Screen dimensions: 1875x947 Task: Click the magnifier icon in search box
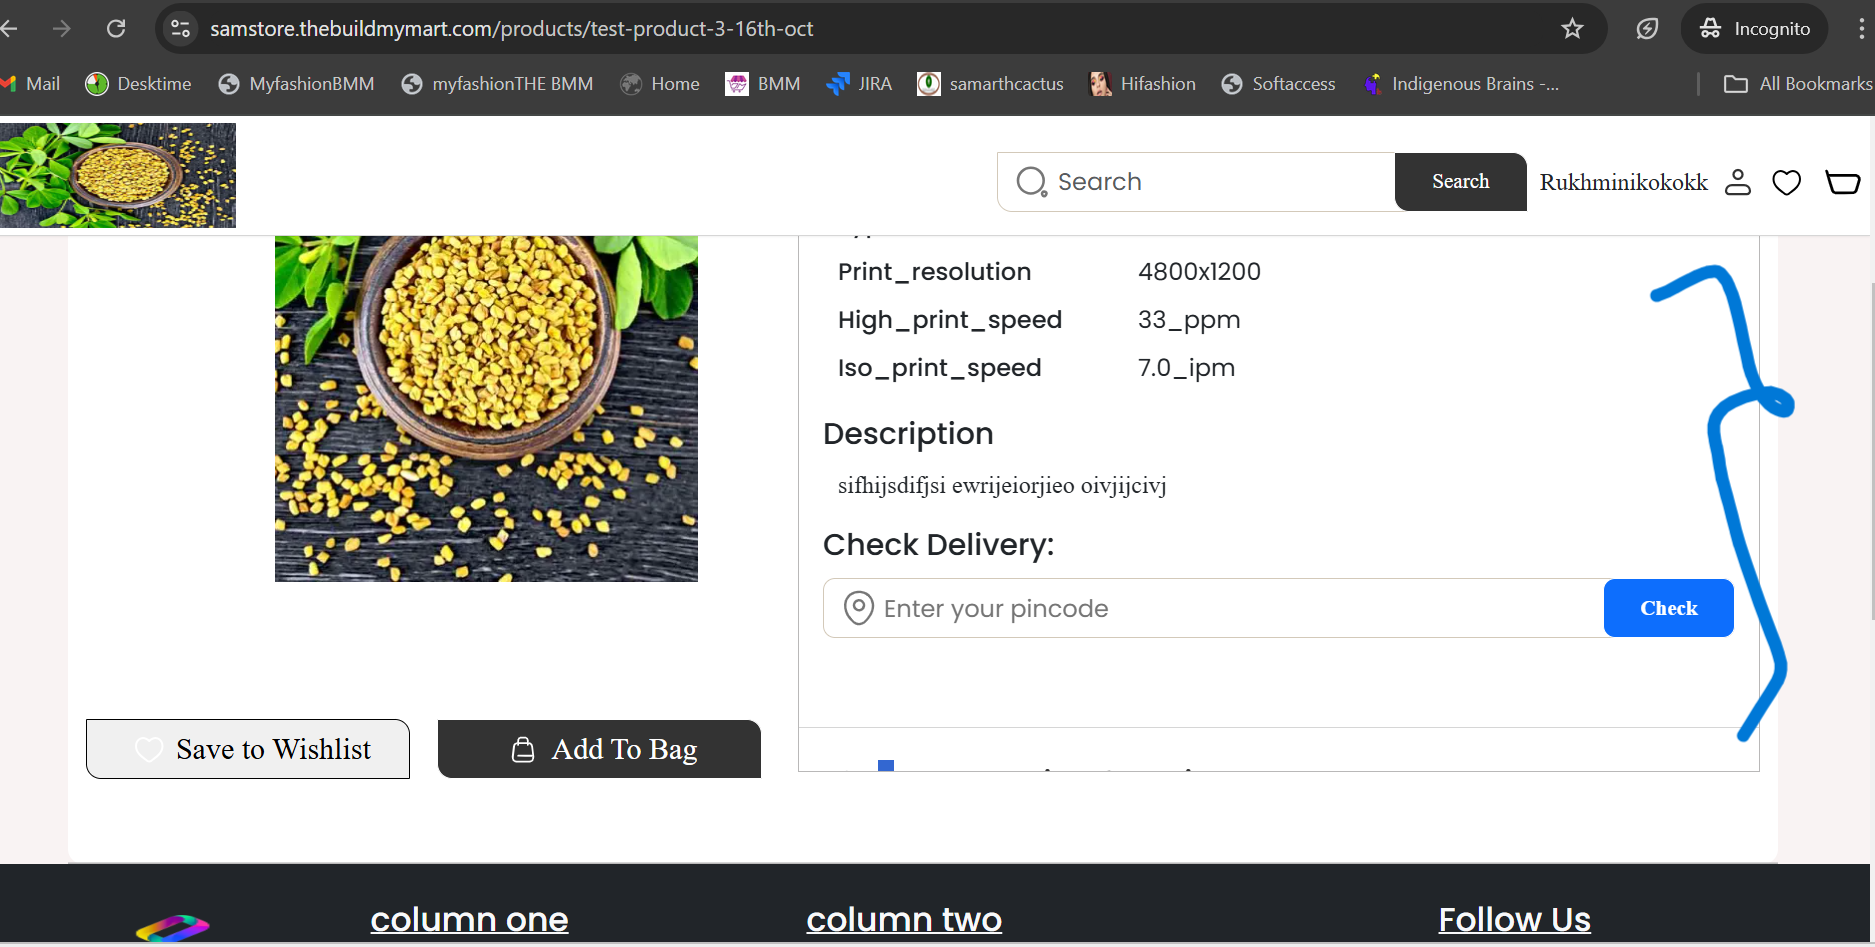[1031, 182]
